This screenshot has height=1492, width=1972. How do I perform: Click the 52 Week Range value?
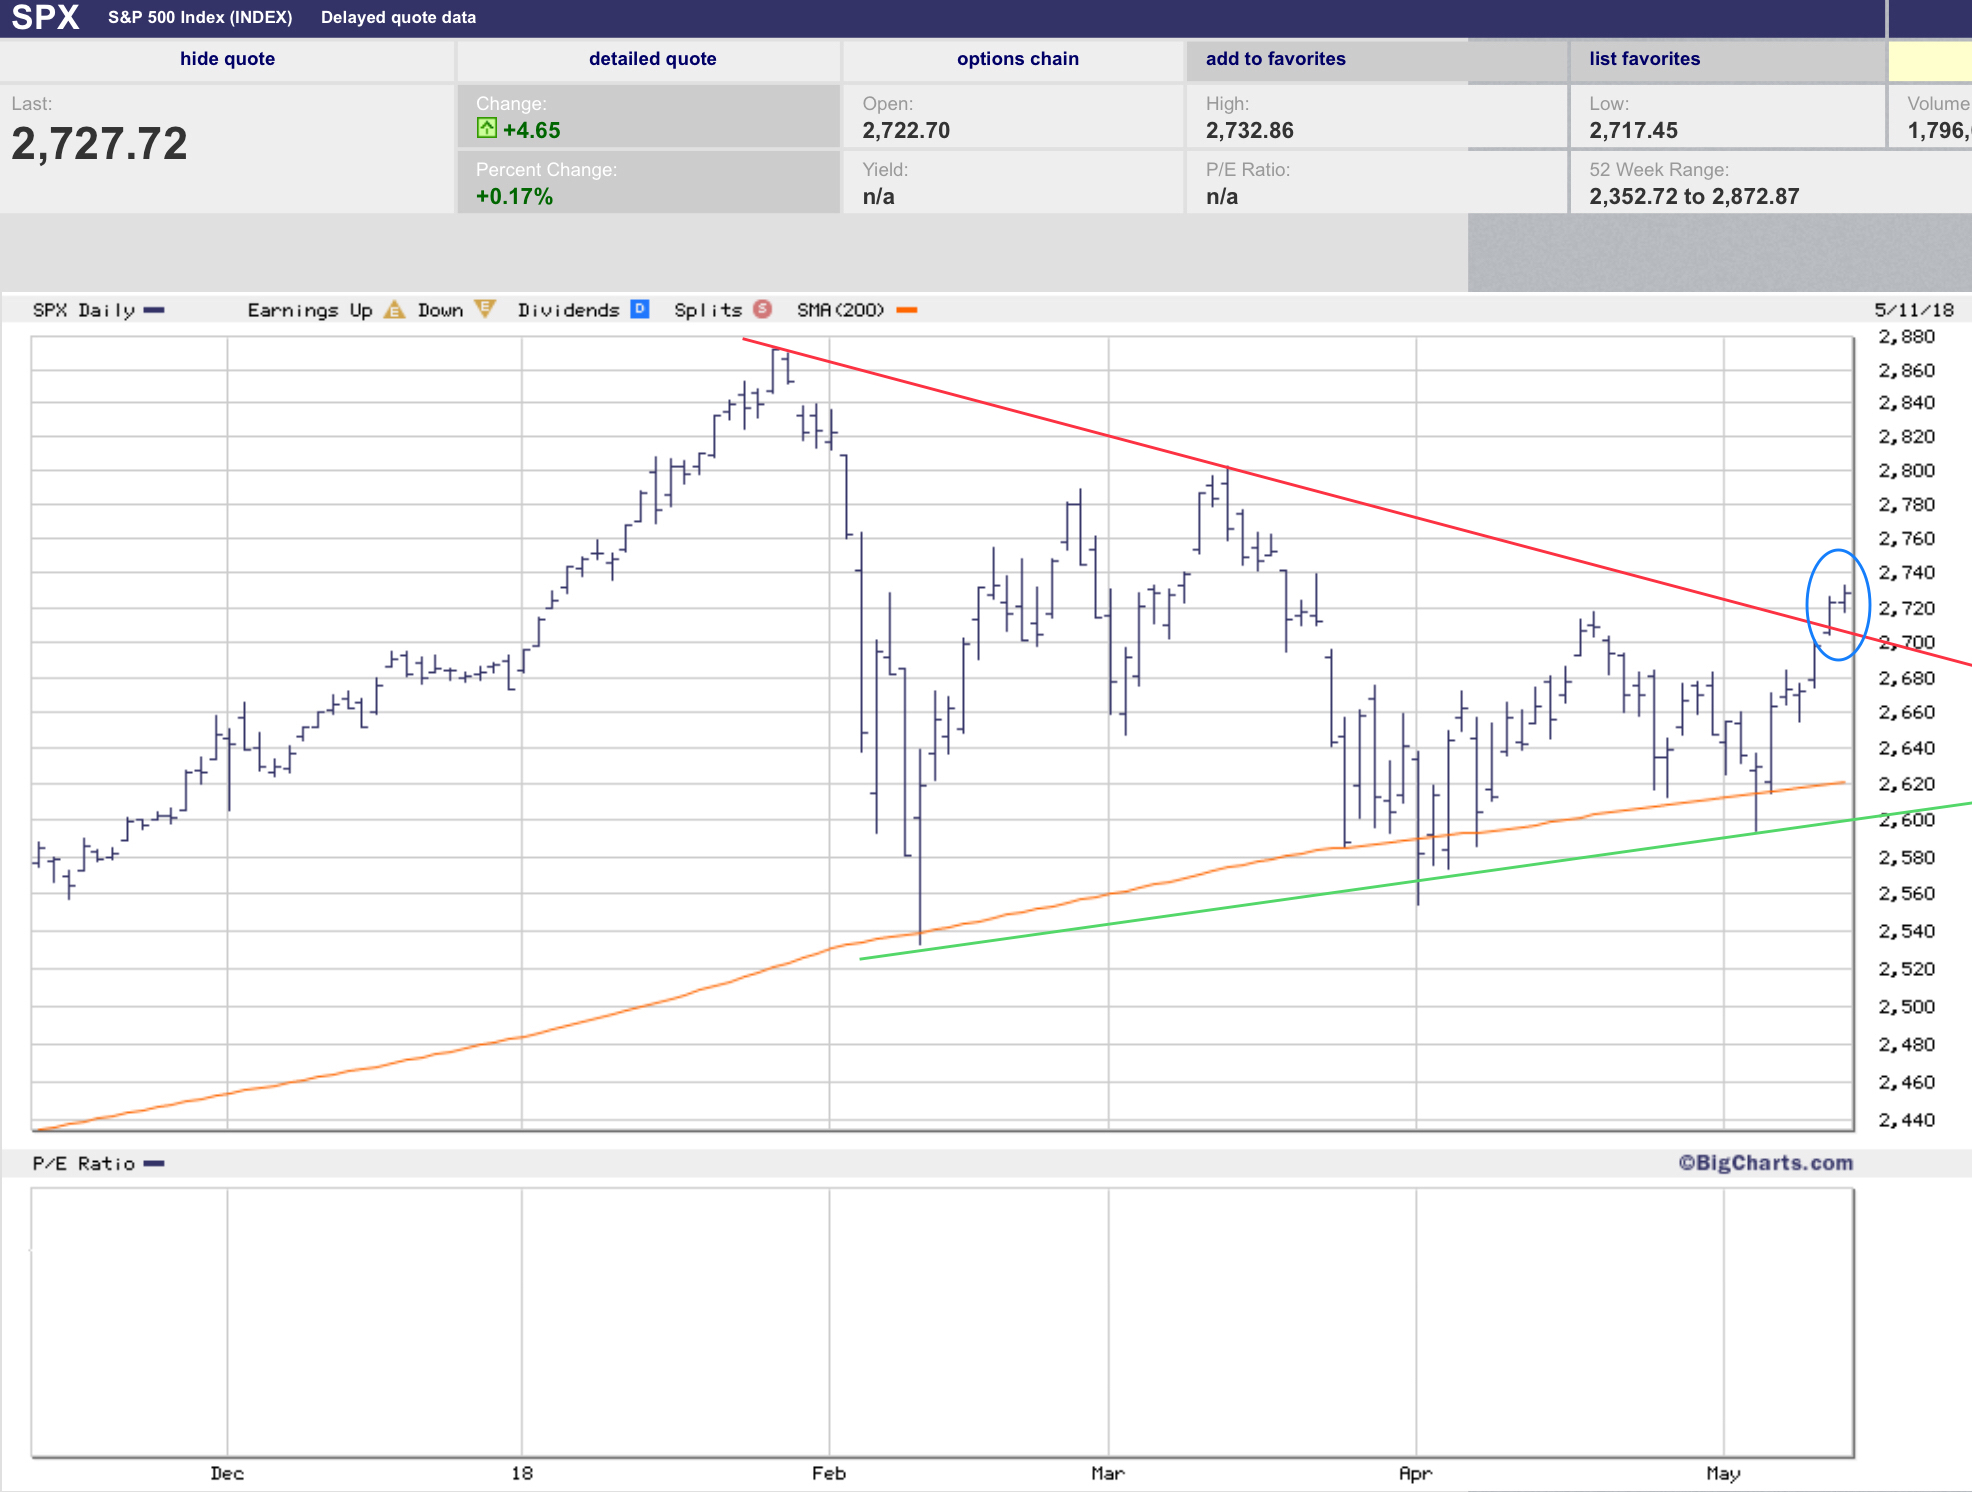(1693, 196)
